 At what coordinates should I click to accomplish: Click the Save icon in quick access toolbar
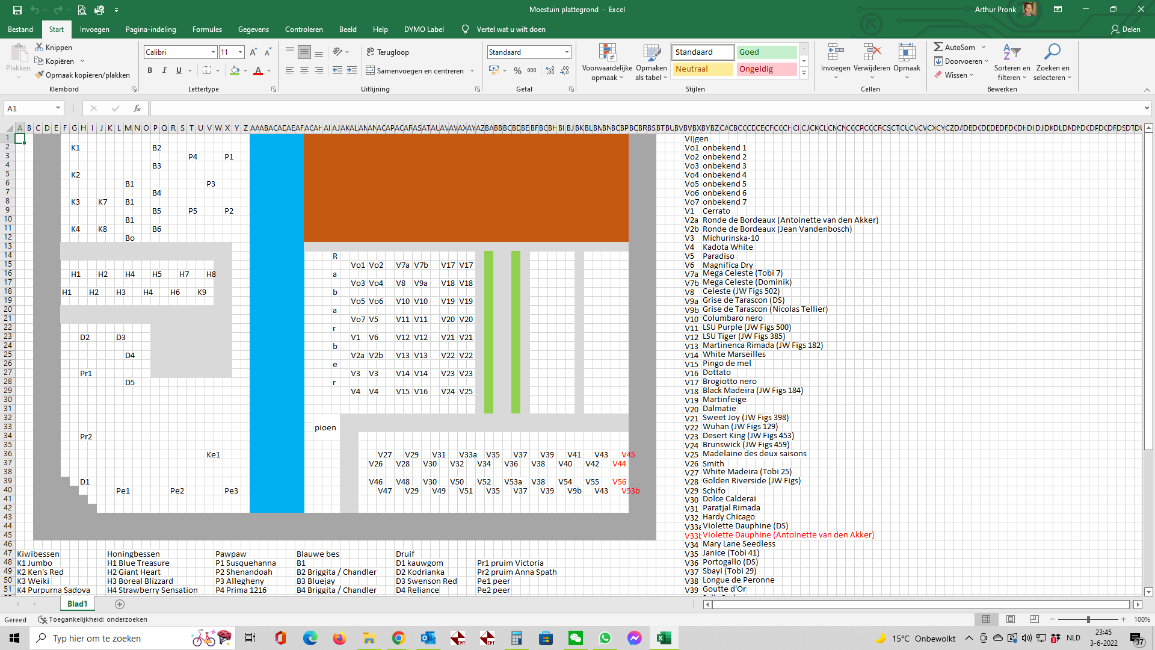(15, 9)
